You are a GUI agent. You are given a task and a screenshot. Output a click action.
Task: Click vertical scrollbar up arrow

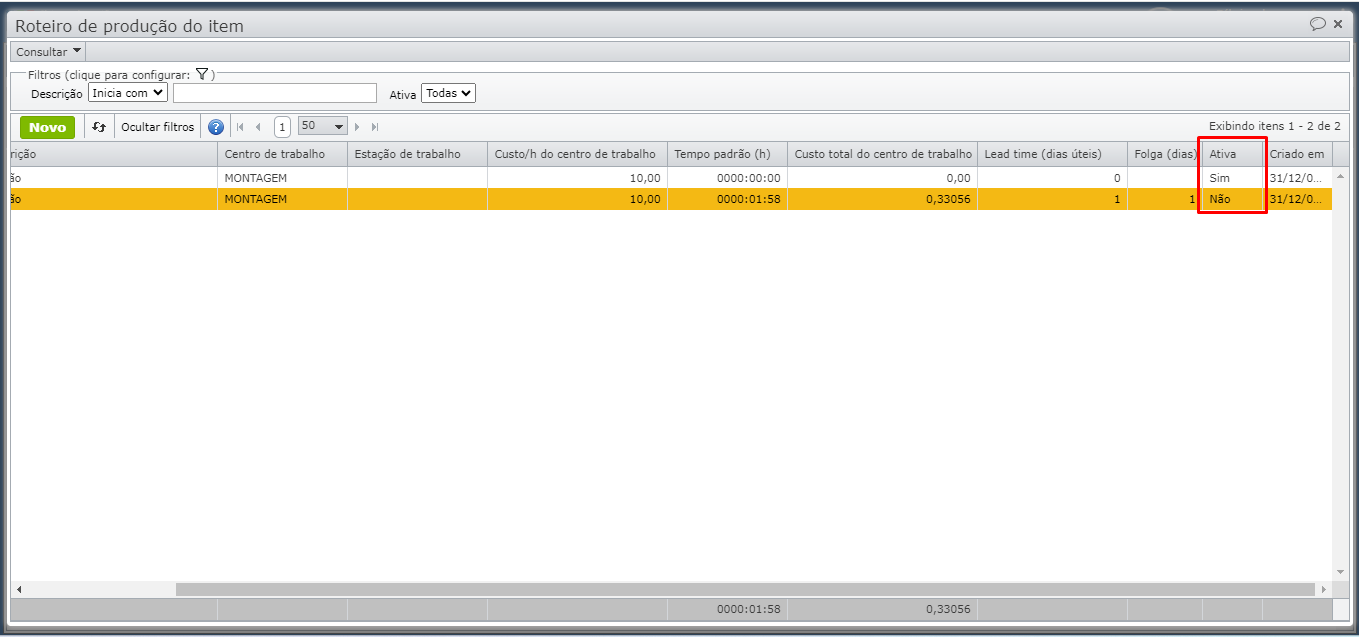coord(1340,175)
